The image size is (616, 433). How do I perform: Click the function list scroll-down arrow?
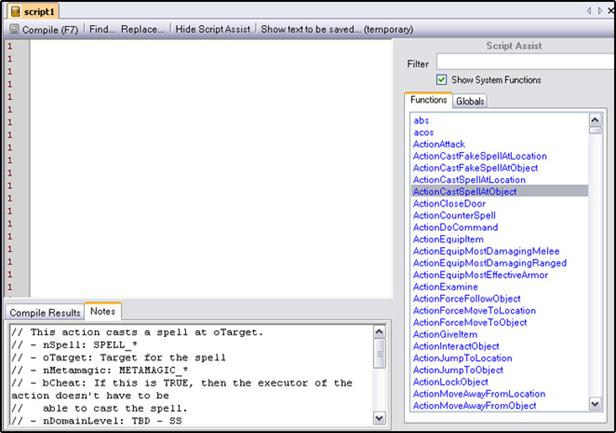595,404
